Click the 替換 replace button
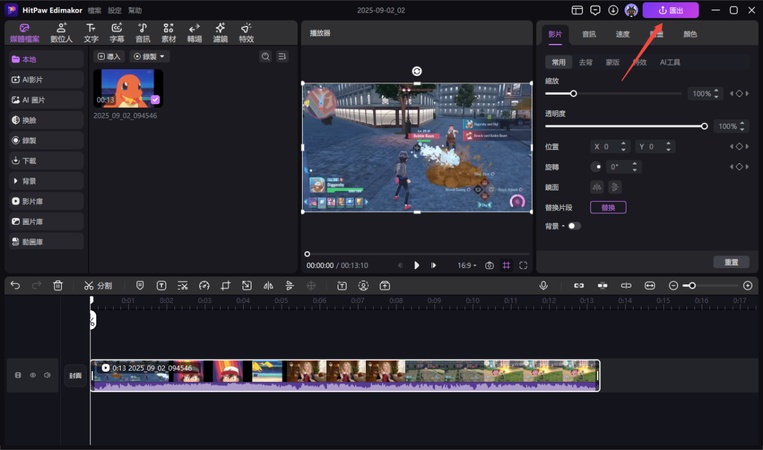This screenshot has width=763, height=450. [x=608, y=208]
